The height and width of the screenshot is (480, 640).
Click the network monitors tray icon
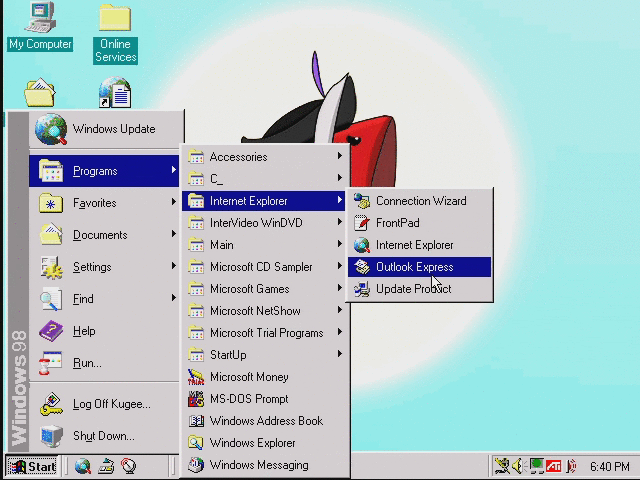536,466
